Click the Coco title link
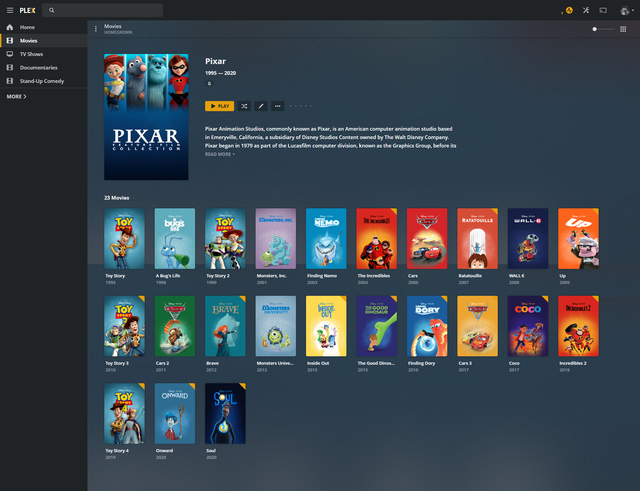 pyautogui.click(x=514, y=363)
